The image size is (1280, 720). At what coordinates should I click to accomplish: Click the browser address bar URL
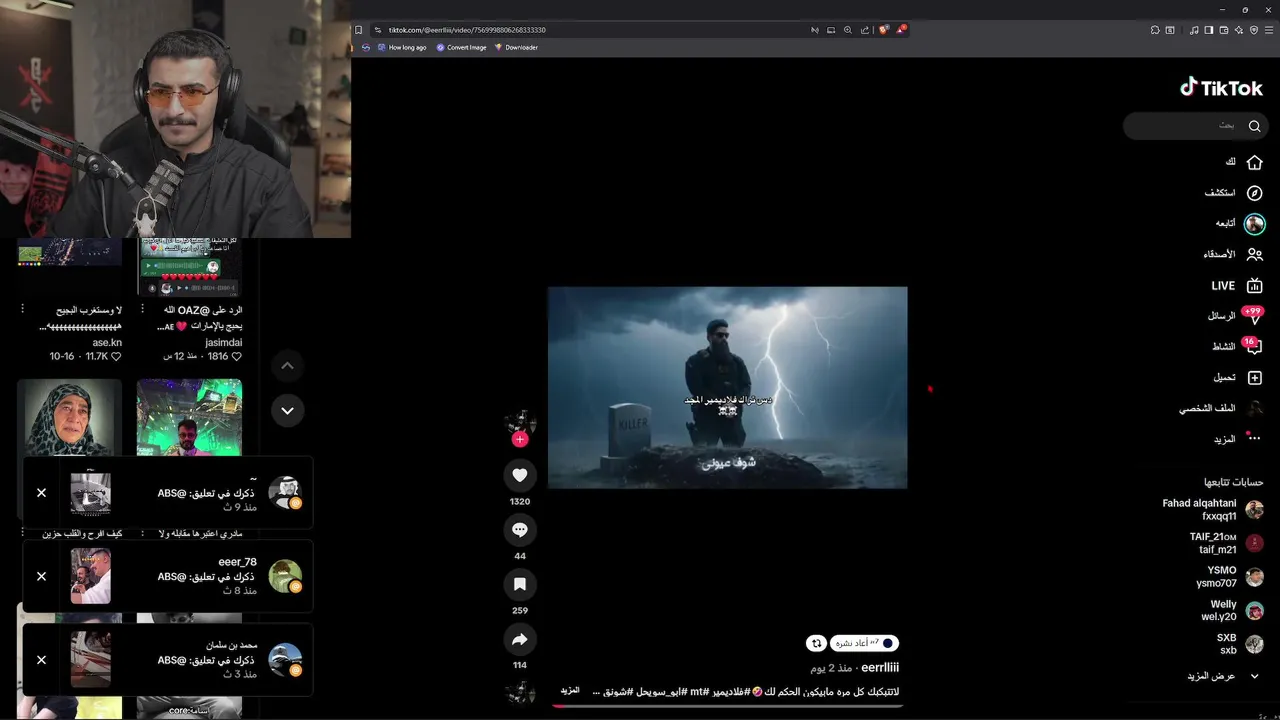click(x=467, y=30)
